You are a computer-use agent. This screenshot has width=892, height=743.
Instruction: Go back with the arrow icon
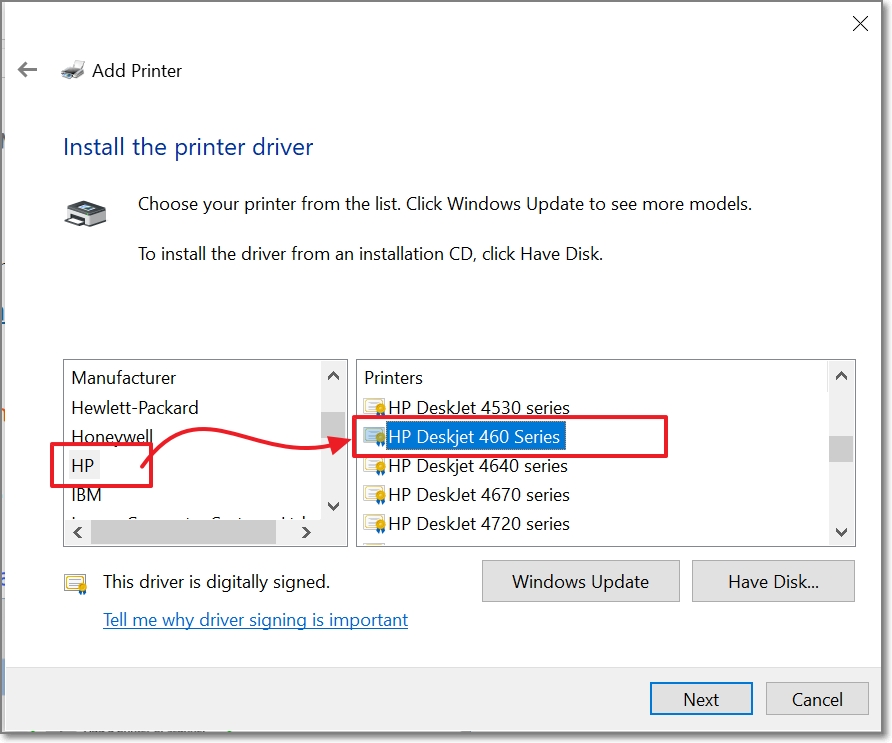[x=27, y=70]
